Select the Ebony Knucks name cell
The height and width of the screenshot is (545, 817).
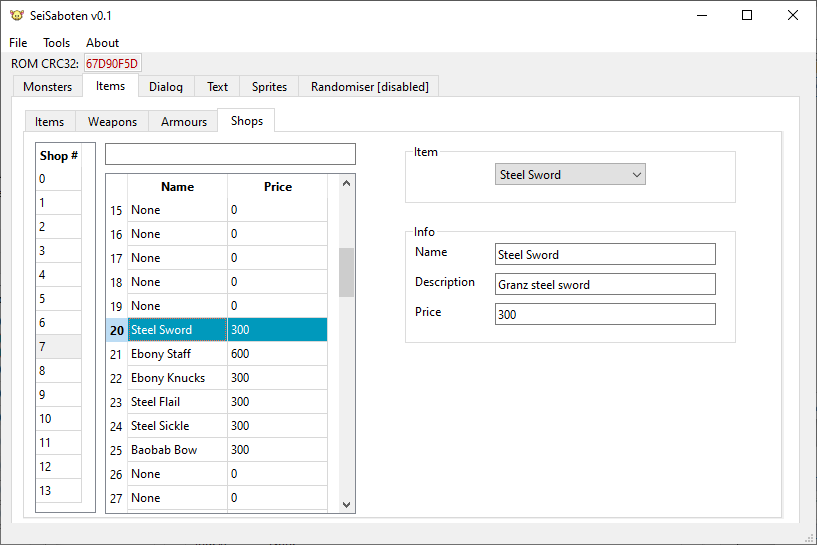point(177,378)
